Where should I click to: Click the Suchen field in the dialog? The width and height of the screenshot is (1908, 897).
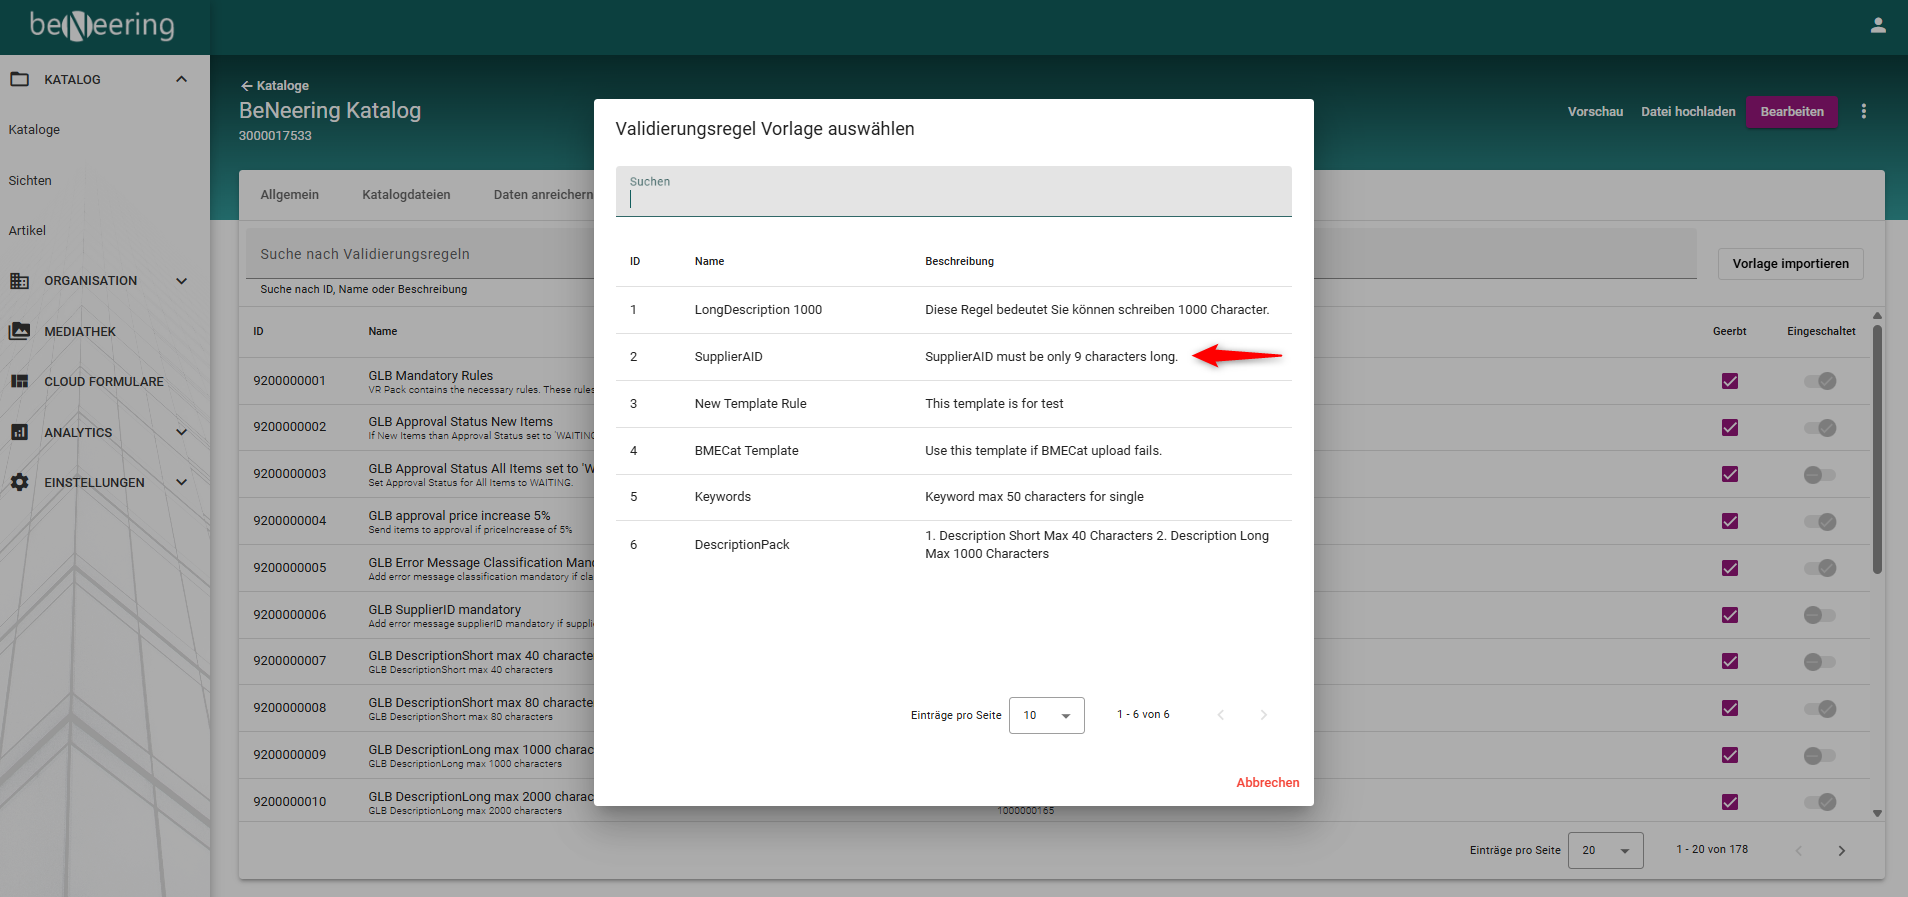(x=952, y=192)
